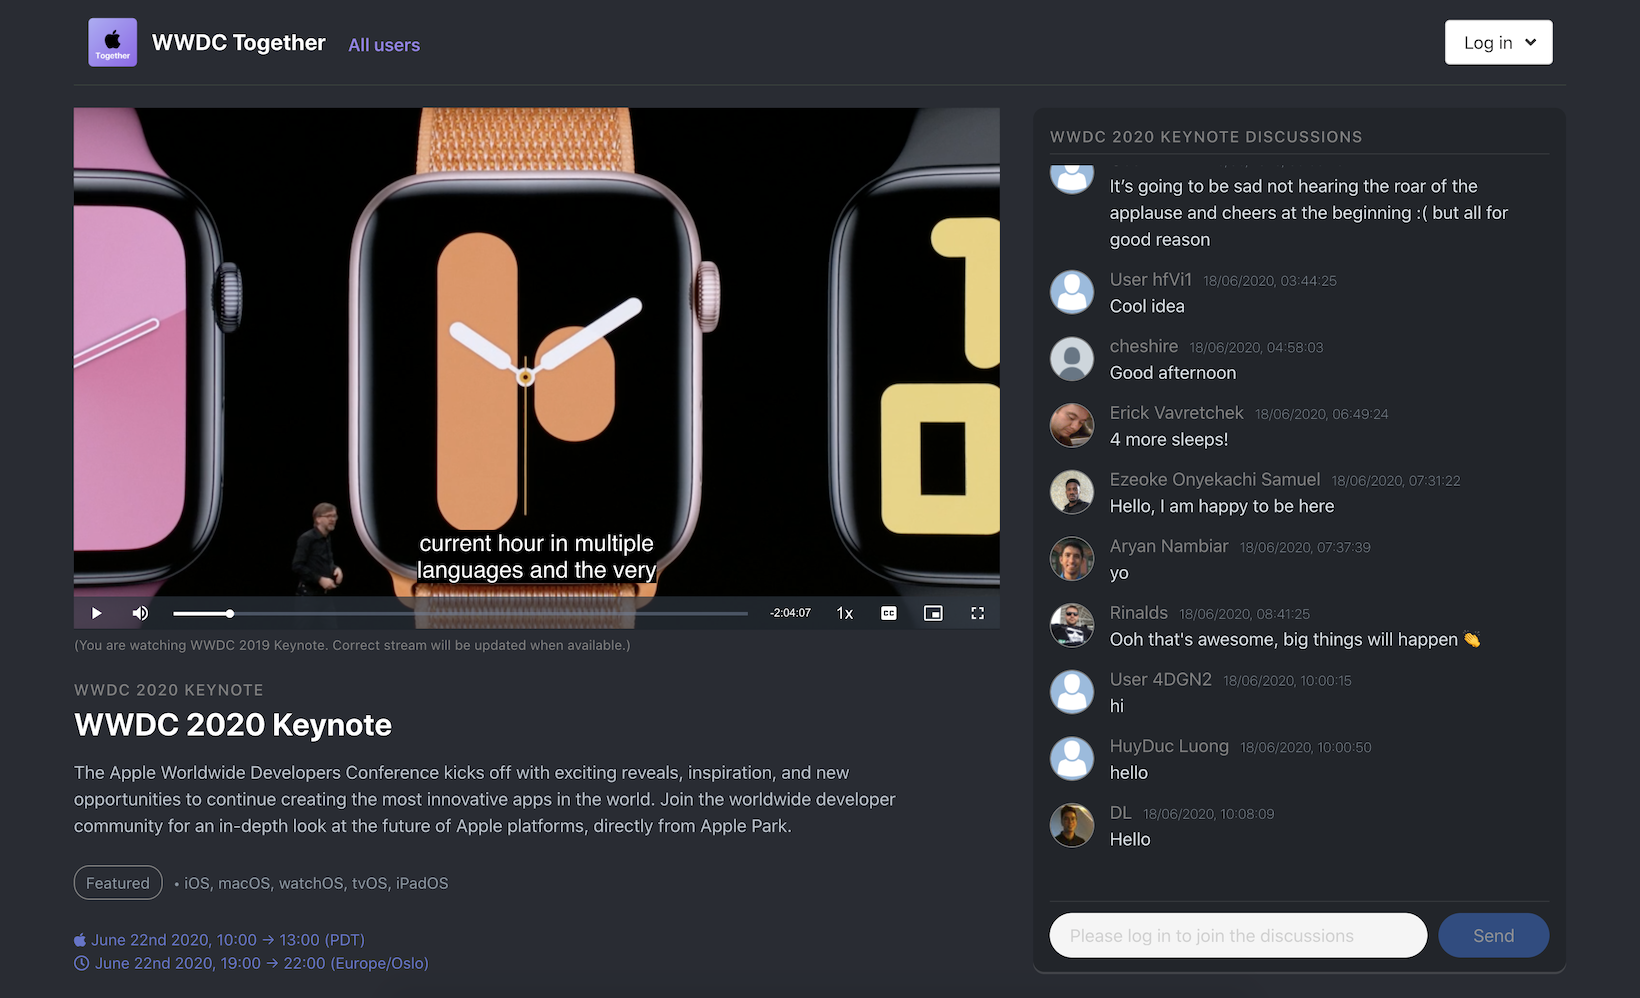Click the WWDC Together app logo

click(113, 43)
